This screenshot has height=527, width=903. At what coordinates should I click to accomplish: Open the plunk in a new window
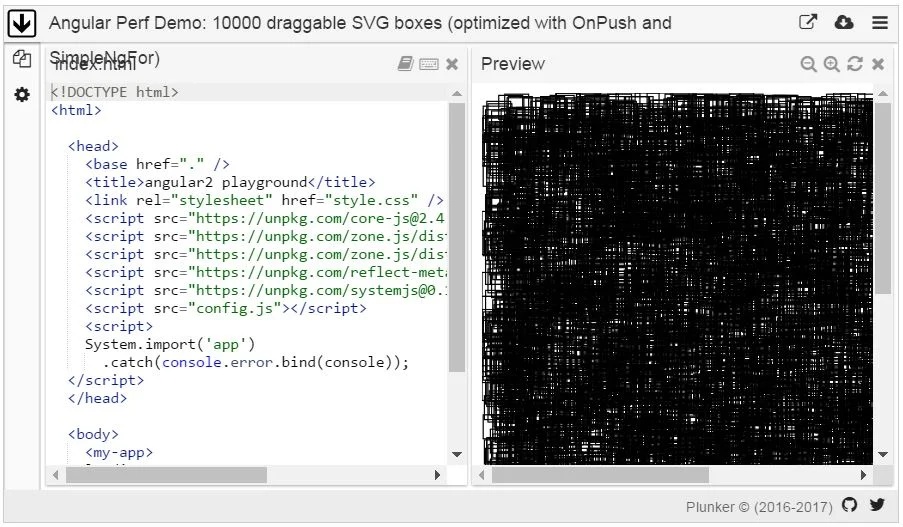[808, 22]
